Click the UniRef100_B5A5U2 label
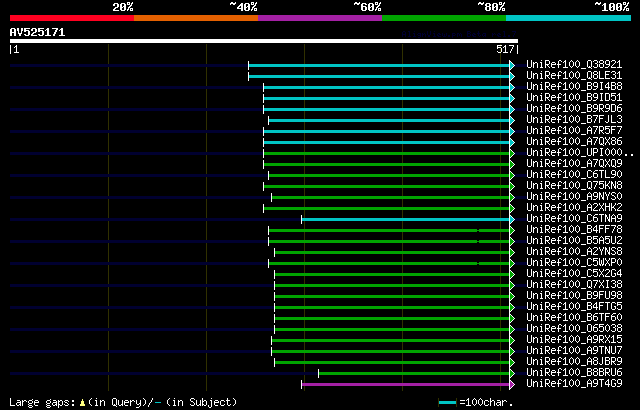The image size is (640, 410). point(574,241)
